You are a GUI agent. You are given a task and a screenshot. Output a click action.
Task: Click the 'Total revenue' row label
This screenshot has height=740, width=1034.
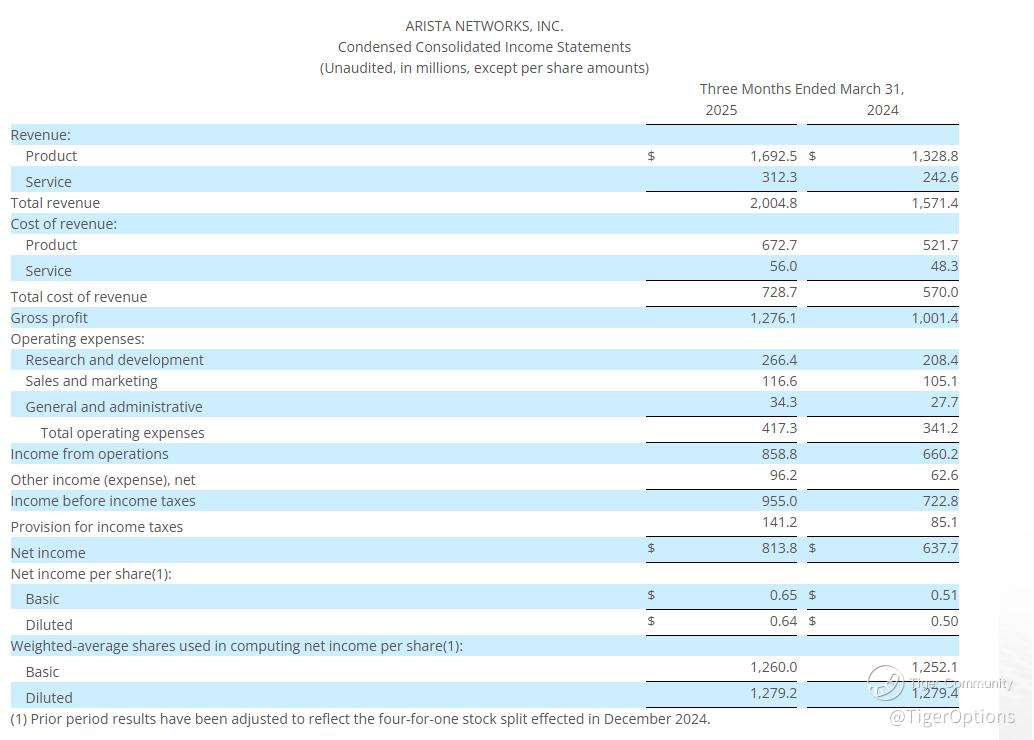(x=55, y=203)
